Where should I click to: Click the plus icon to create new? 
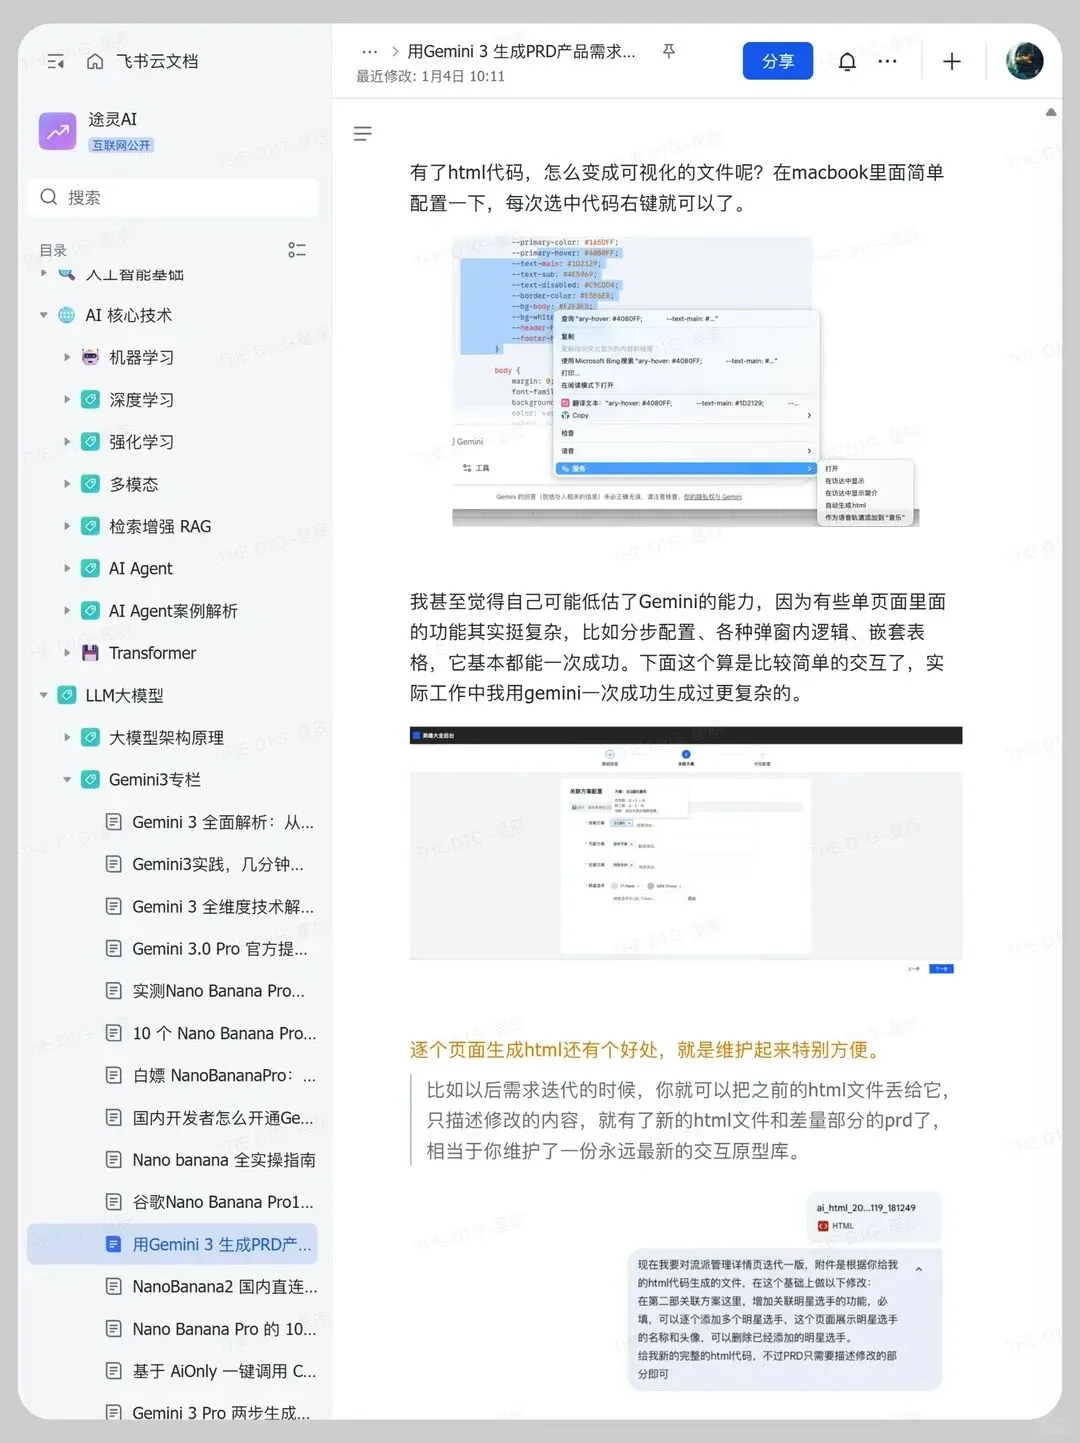tap(952, 62)
